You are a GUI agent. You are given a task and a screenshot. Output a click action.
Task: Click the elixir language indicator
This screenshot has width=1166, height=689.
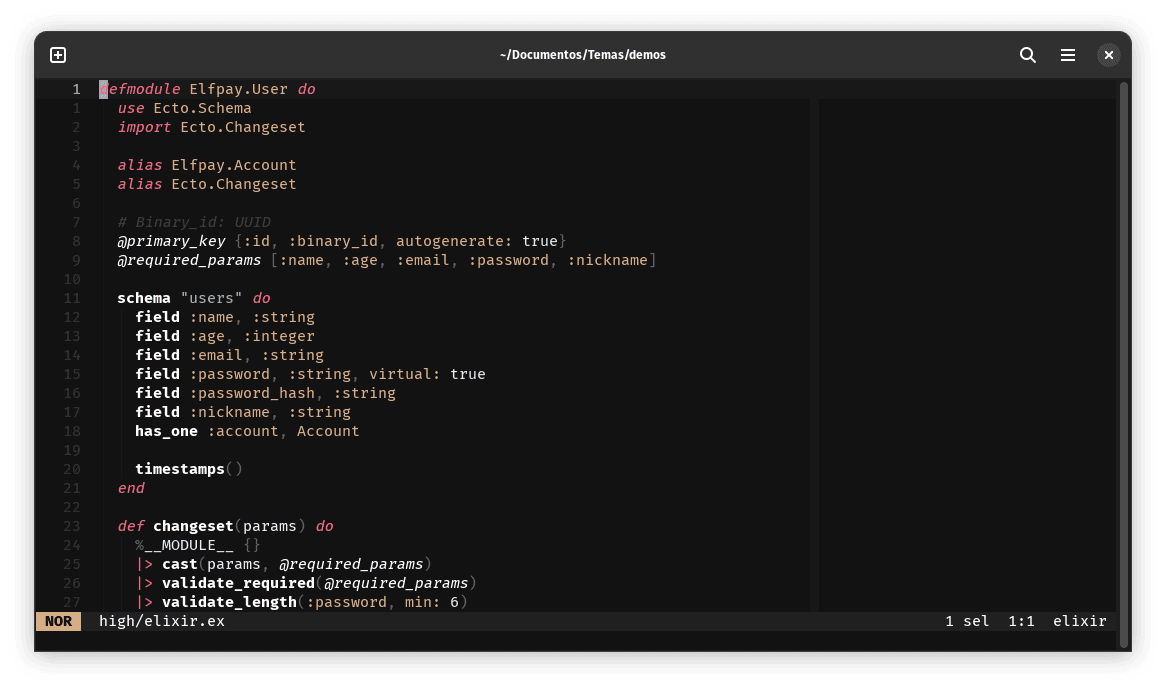click(1080, 621)
